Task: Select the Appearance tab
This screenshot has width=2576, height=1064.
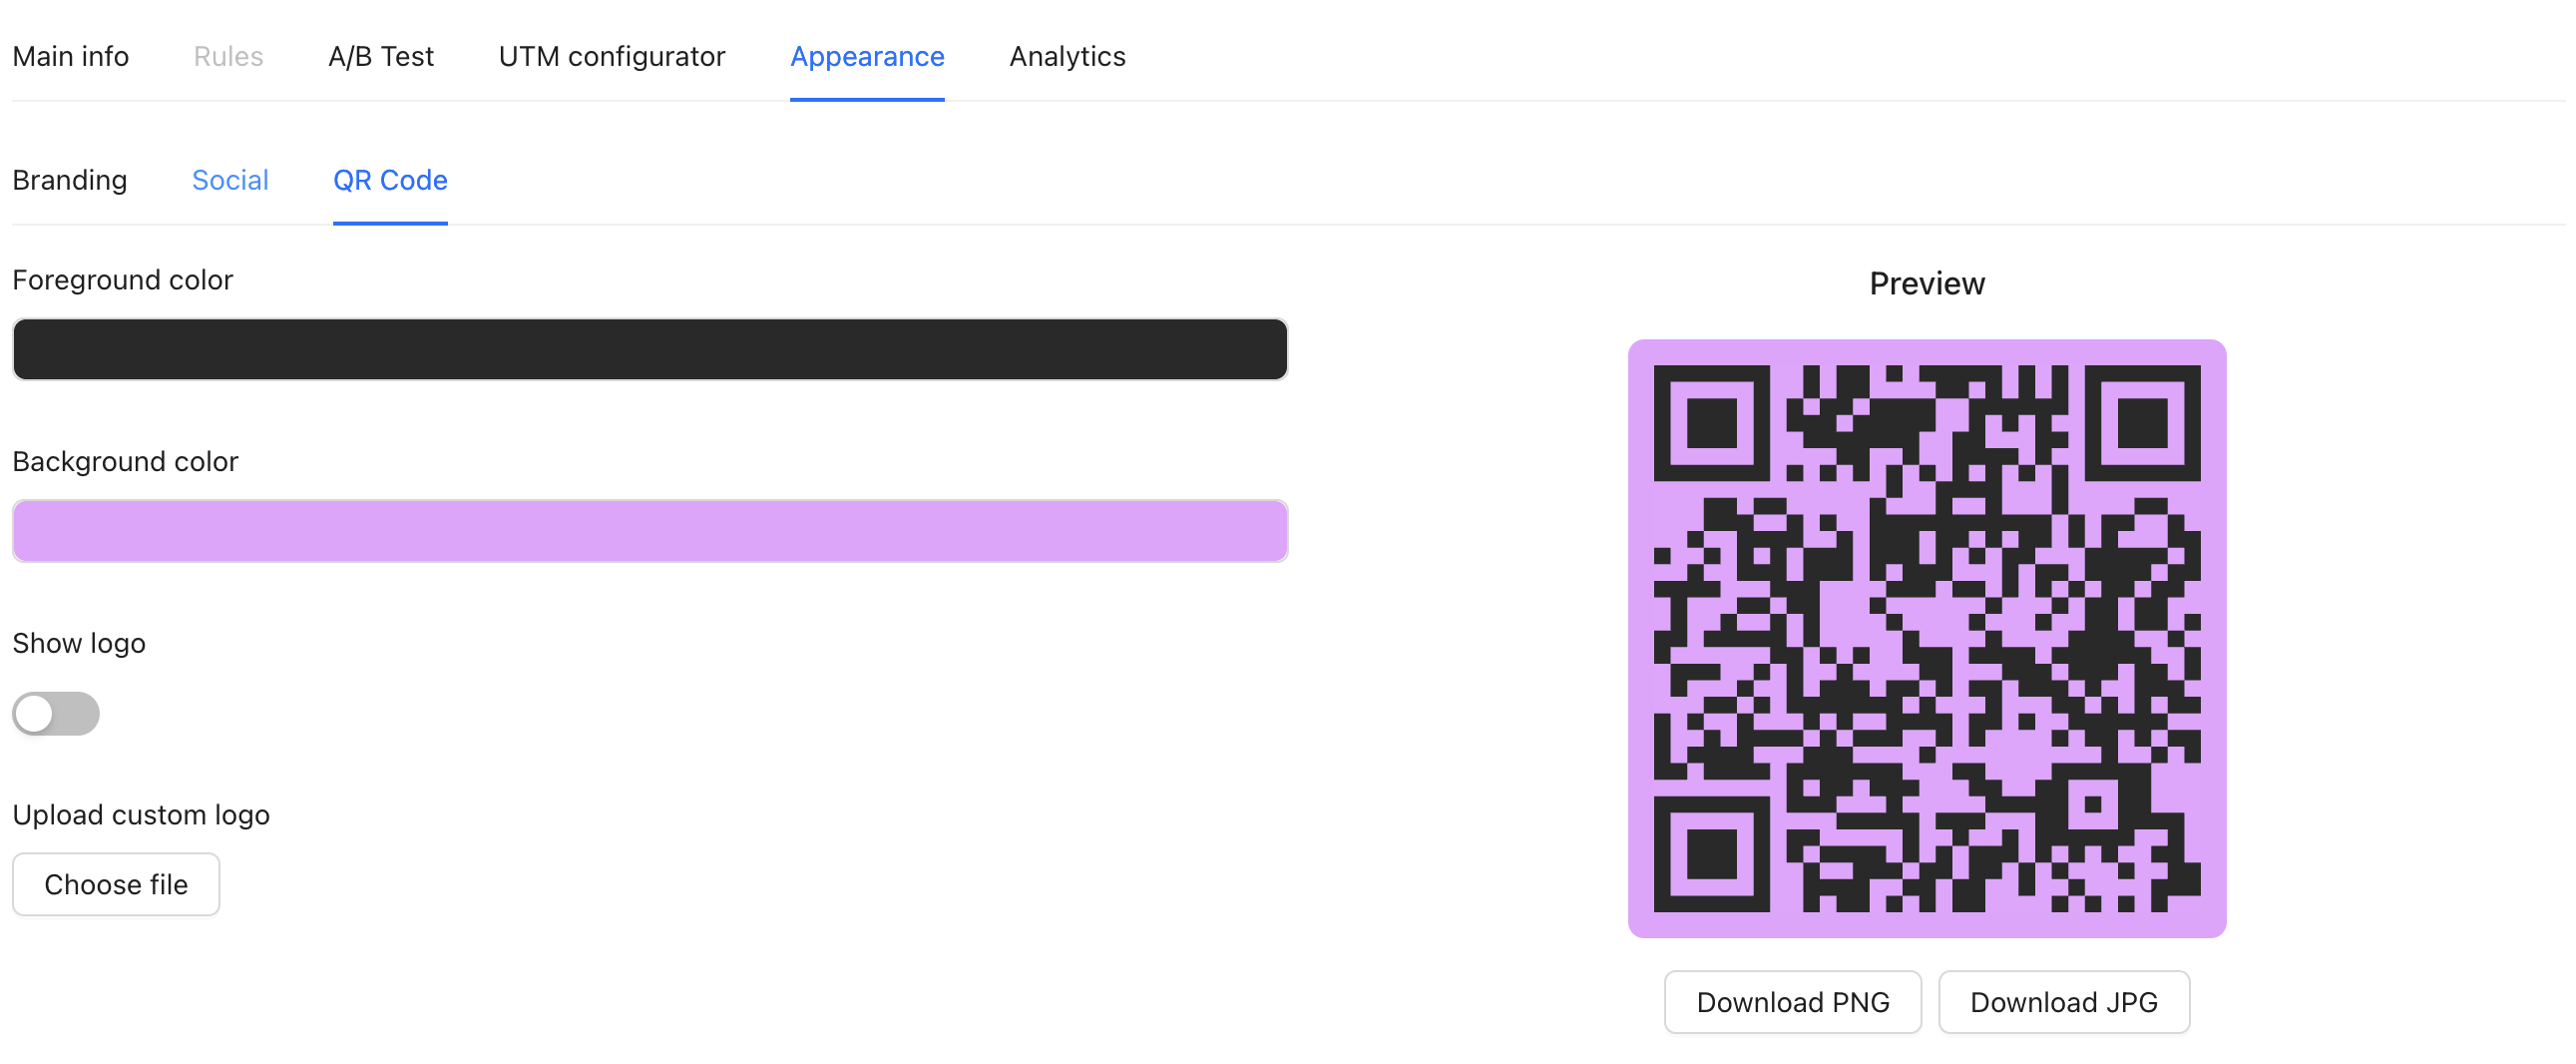Action: (x=867, y=56)
